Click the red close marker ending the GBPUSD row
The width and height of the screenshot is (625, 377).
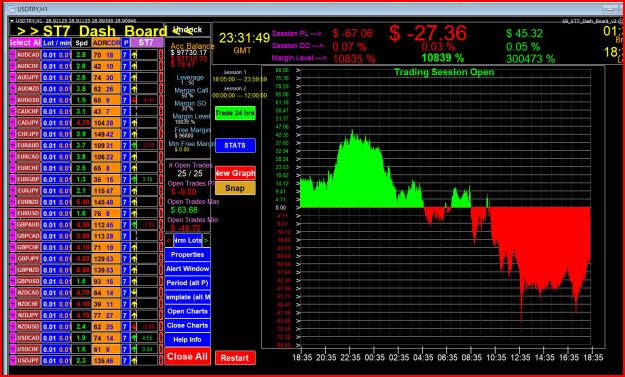click(161, 281)
